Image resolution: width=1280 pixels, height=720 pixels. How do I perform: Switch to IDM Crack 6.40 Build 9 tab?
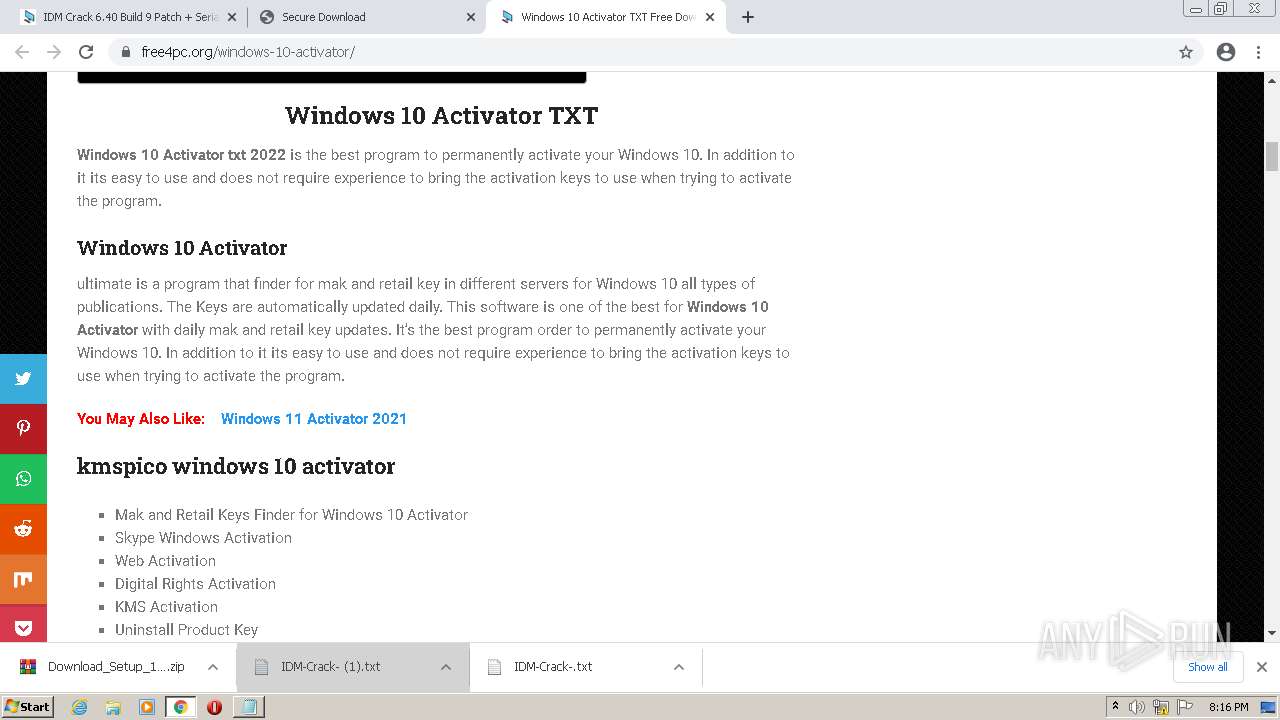click(x=127, y=17)
